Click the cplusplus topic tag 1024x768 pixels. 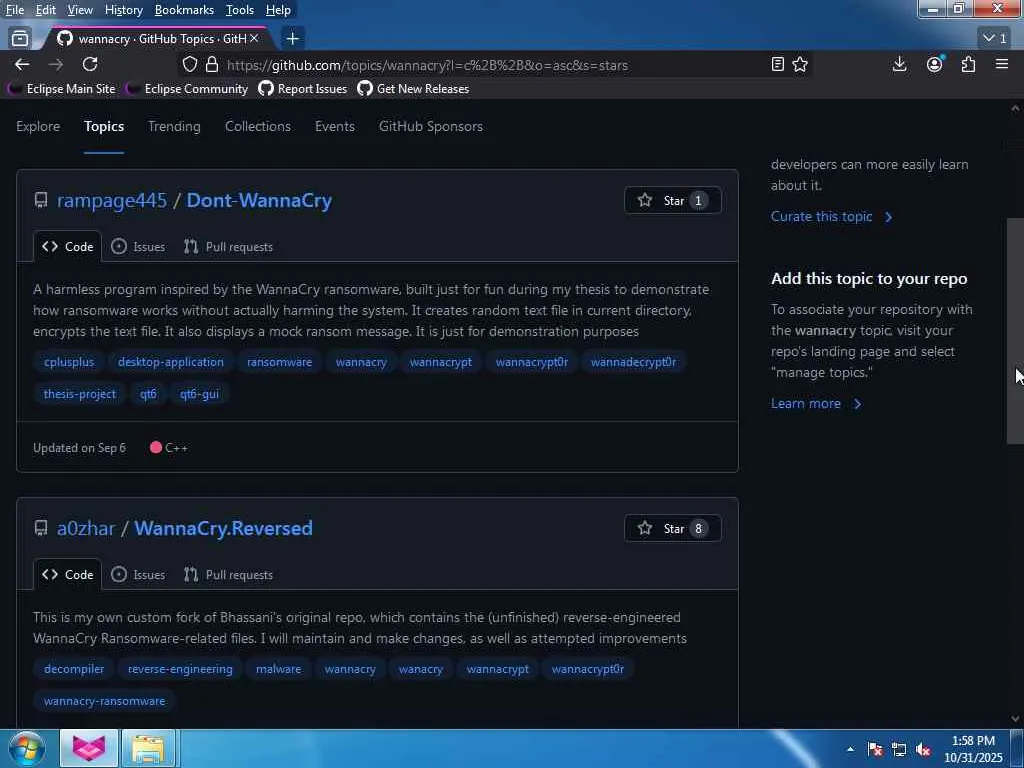coord(69,362)
